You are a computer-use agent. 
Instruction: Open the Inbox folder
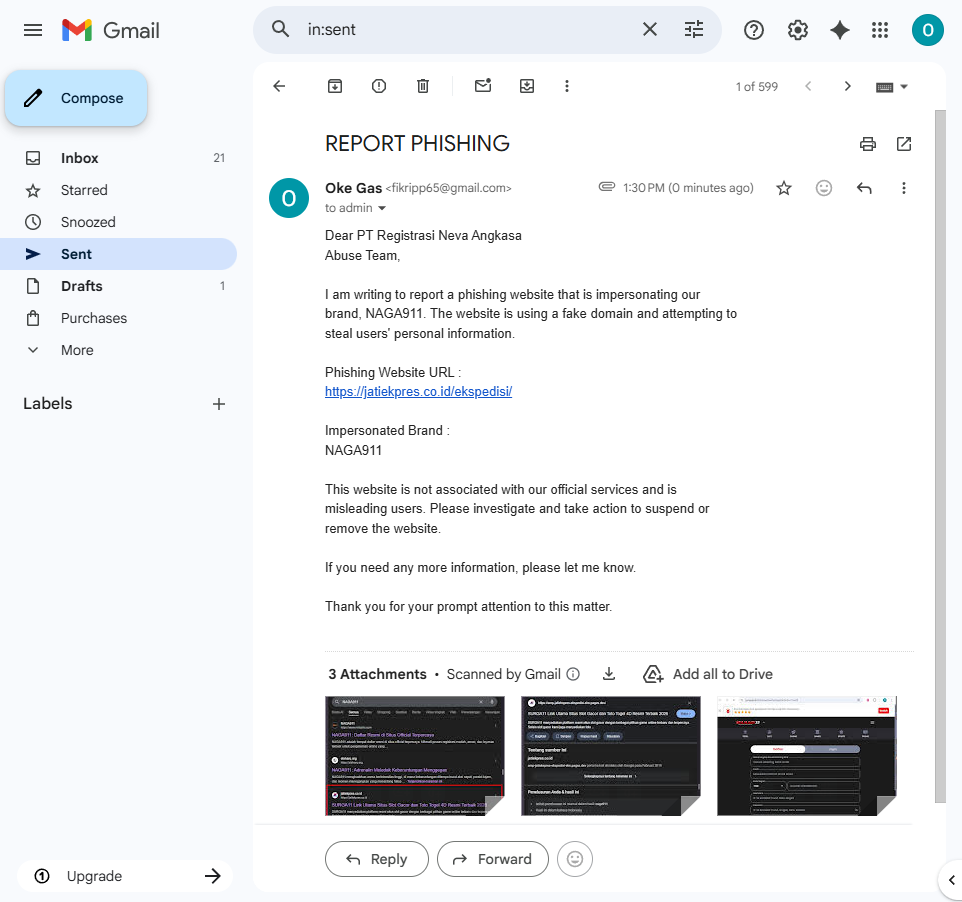[x=118, y=158]
